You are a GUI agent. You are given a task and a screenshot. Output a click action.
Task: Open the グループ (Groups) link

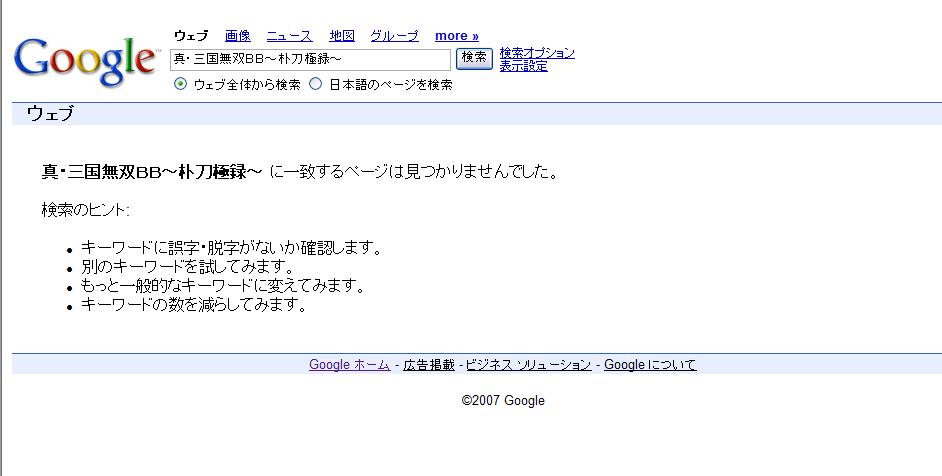[394, 36]
